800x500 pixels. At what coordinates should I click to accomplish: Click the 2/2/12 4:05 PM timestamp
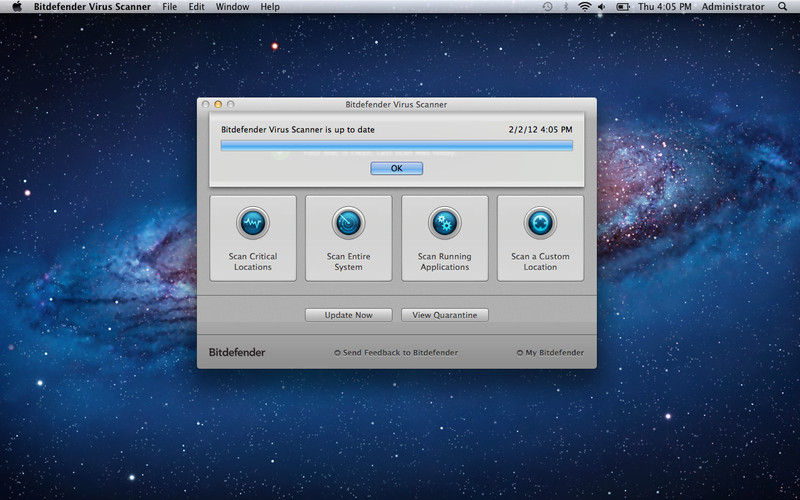click(x=540, y=130)
